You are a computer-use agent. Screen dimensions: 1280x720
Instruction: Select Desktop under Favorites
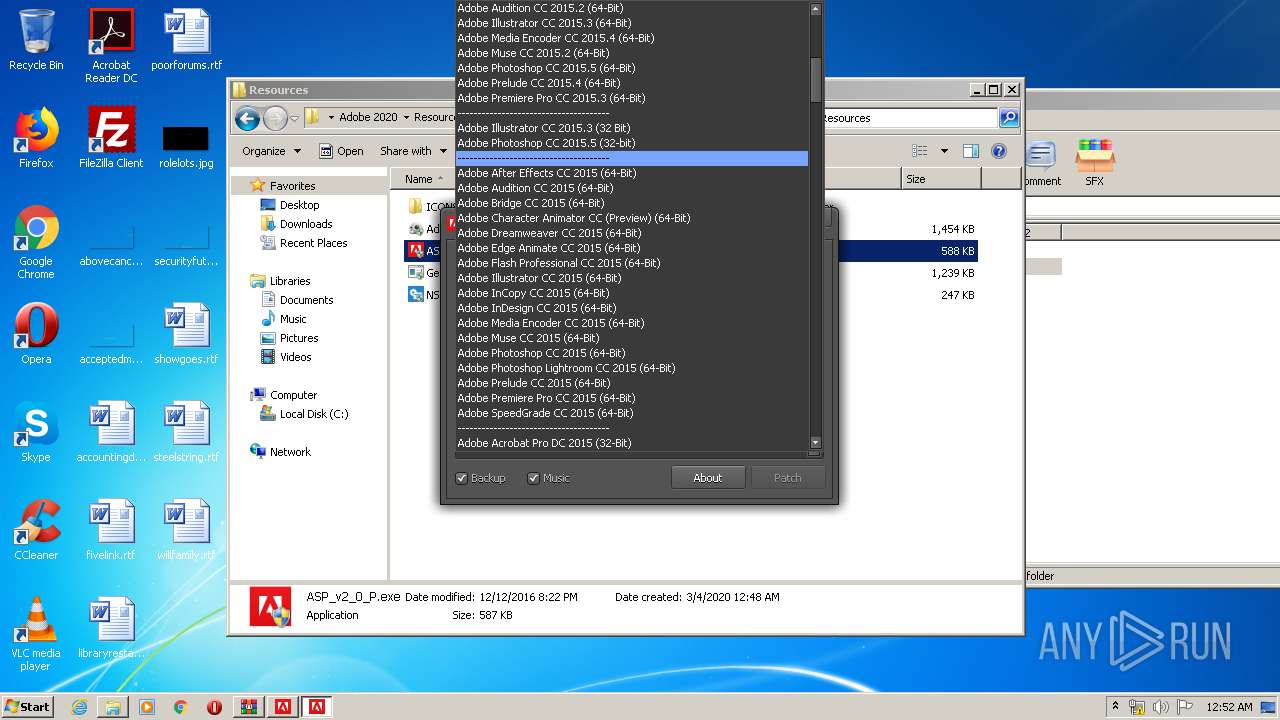tap(299, 205)
